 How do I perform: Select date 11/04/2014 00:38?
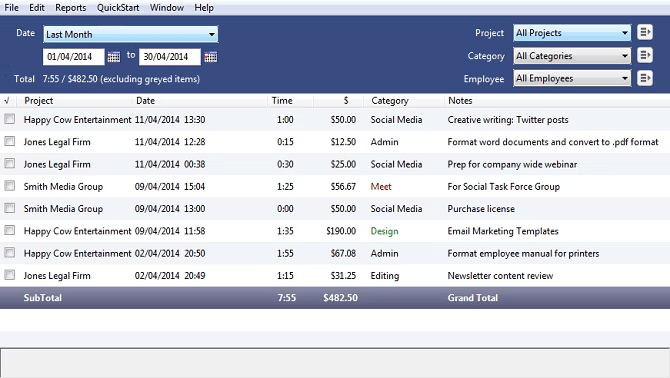(x=170, y=164)
